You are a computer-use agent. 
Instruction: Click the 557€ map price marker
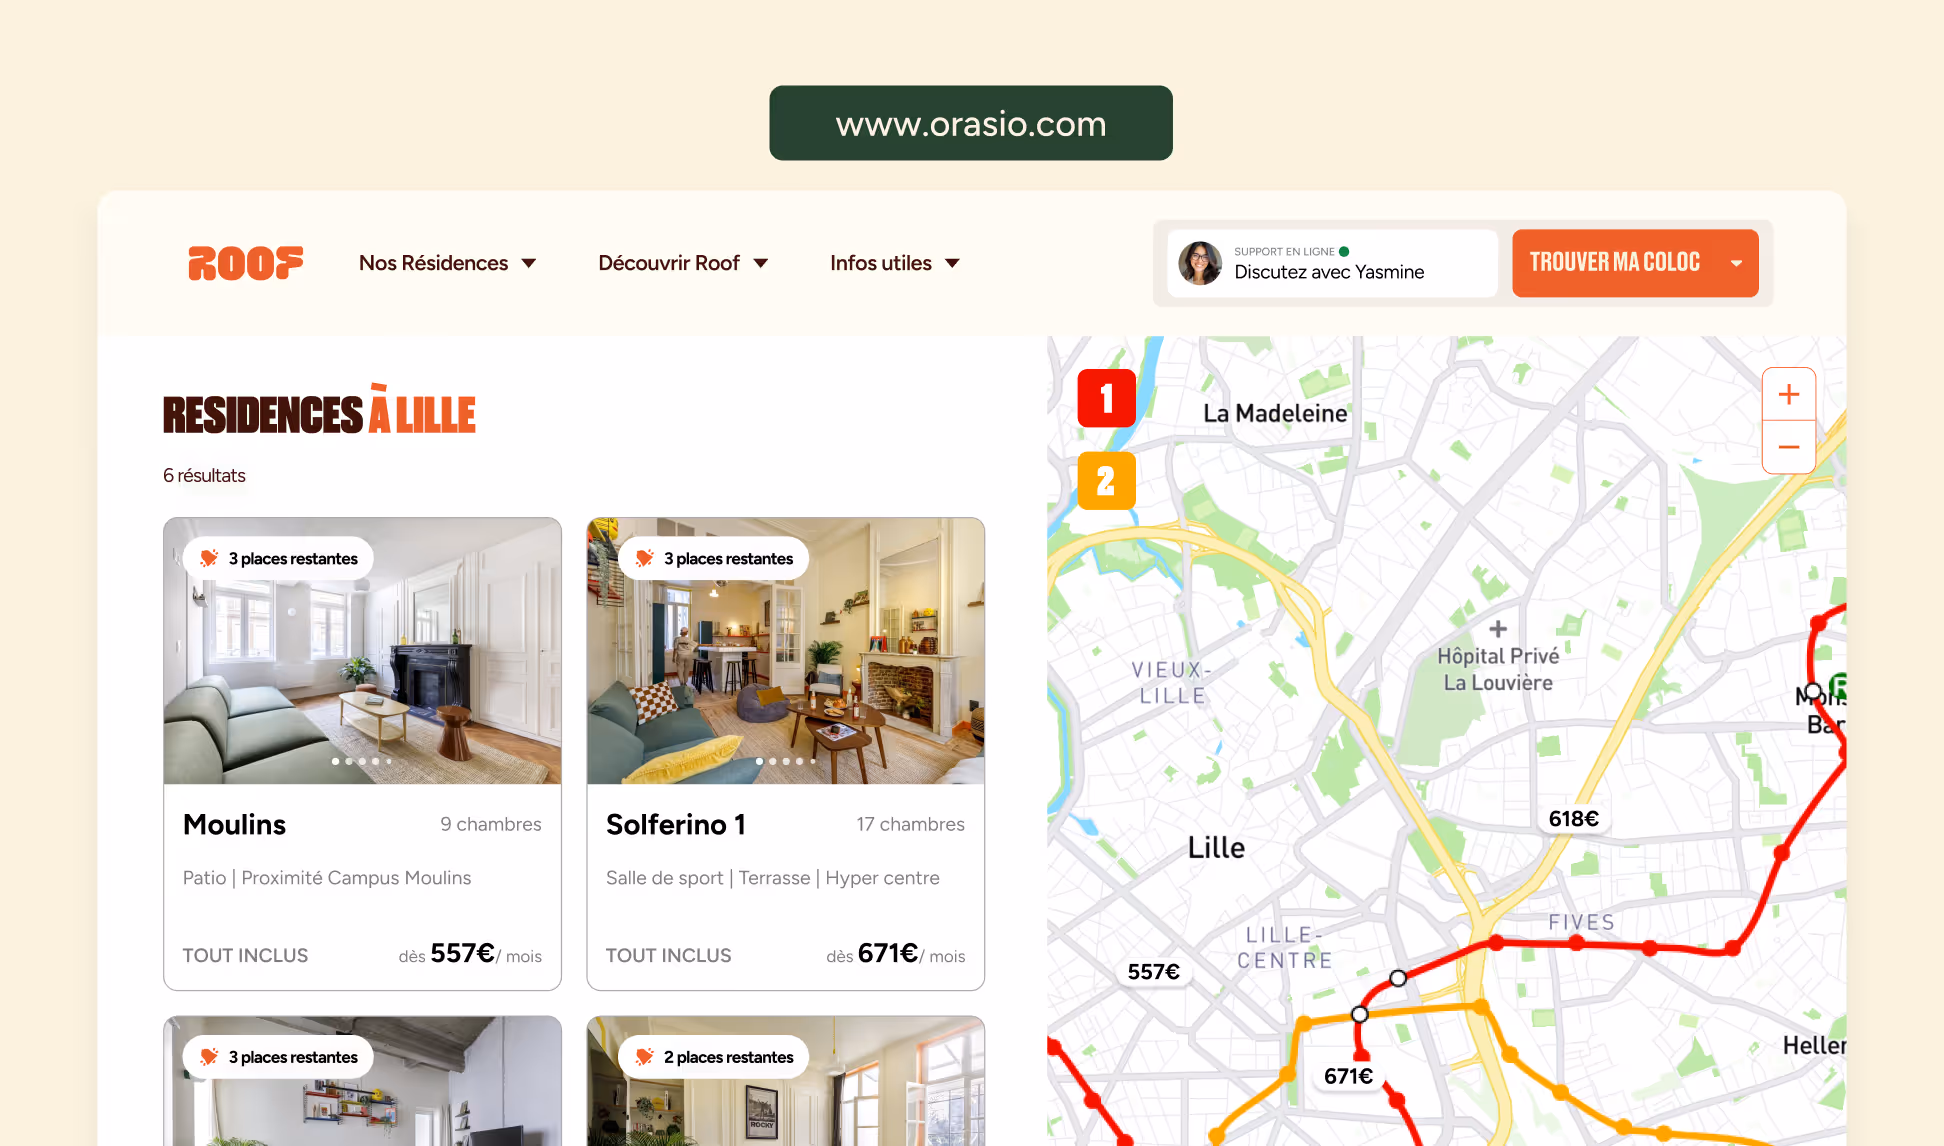point(1153,972)
